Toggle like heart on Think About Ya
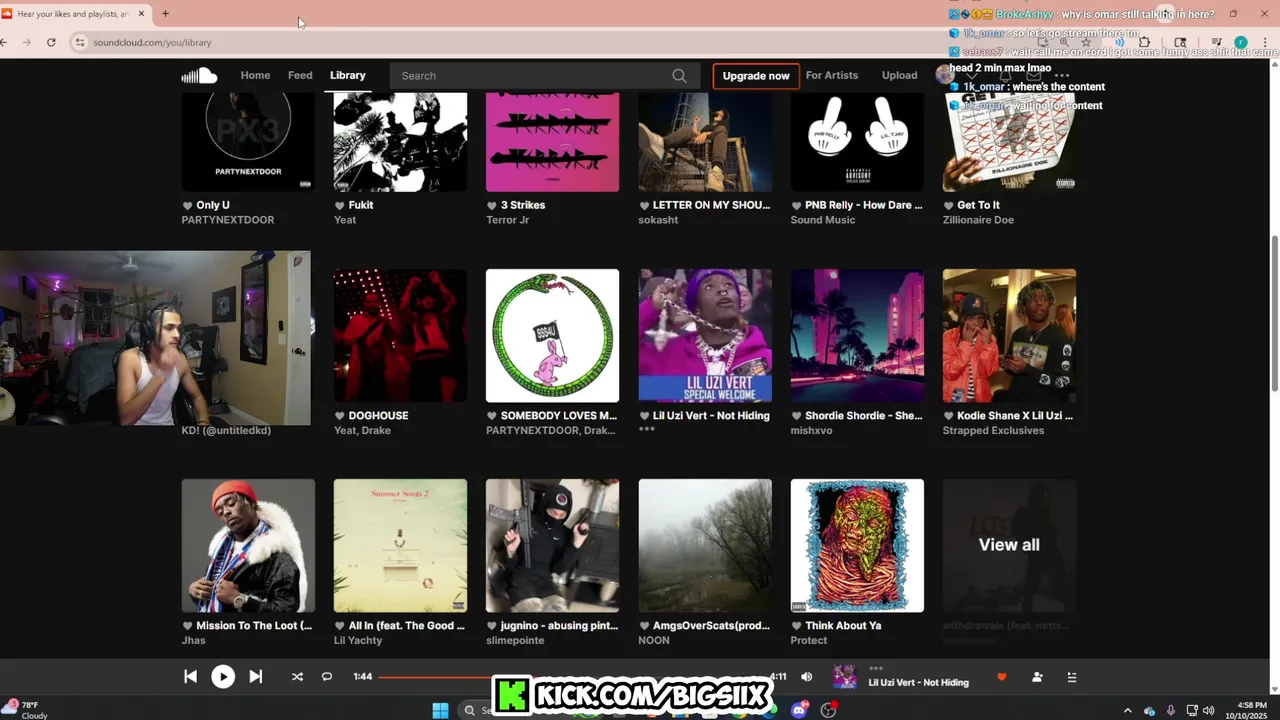1280x720 pixels. coord(796,626)
